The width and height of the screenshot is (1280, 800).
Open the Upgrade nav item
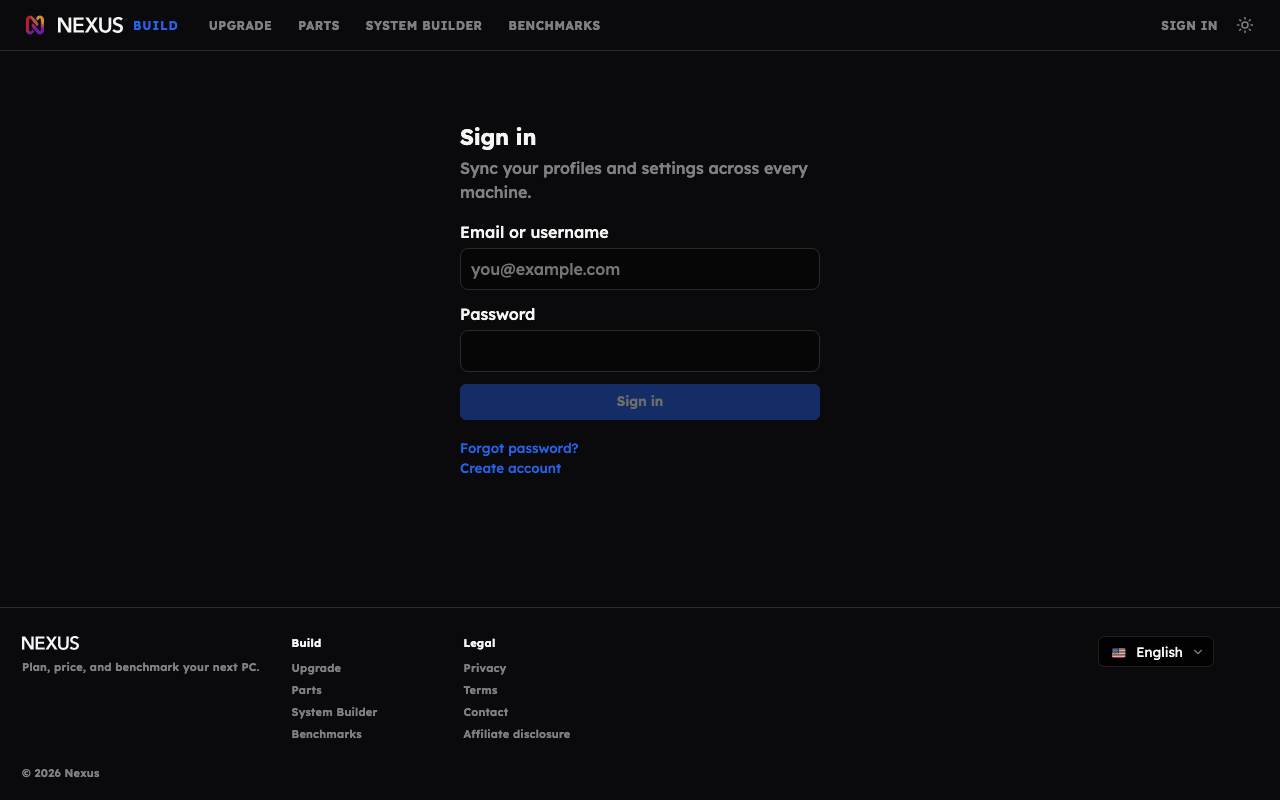[240, 26]
